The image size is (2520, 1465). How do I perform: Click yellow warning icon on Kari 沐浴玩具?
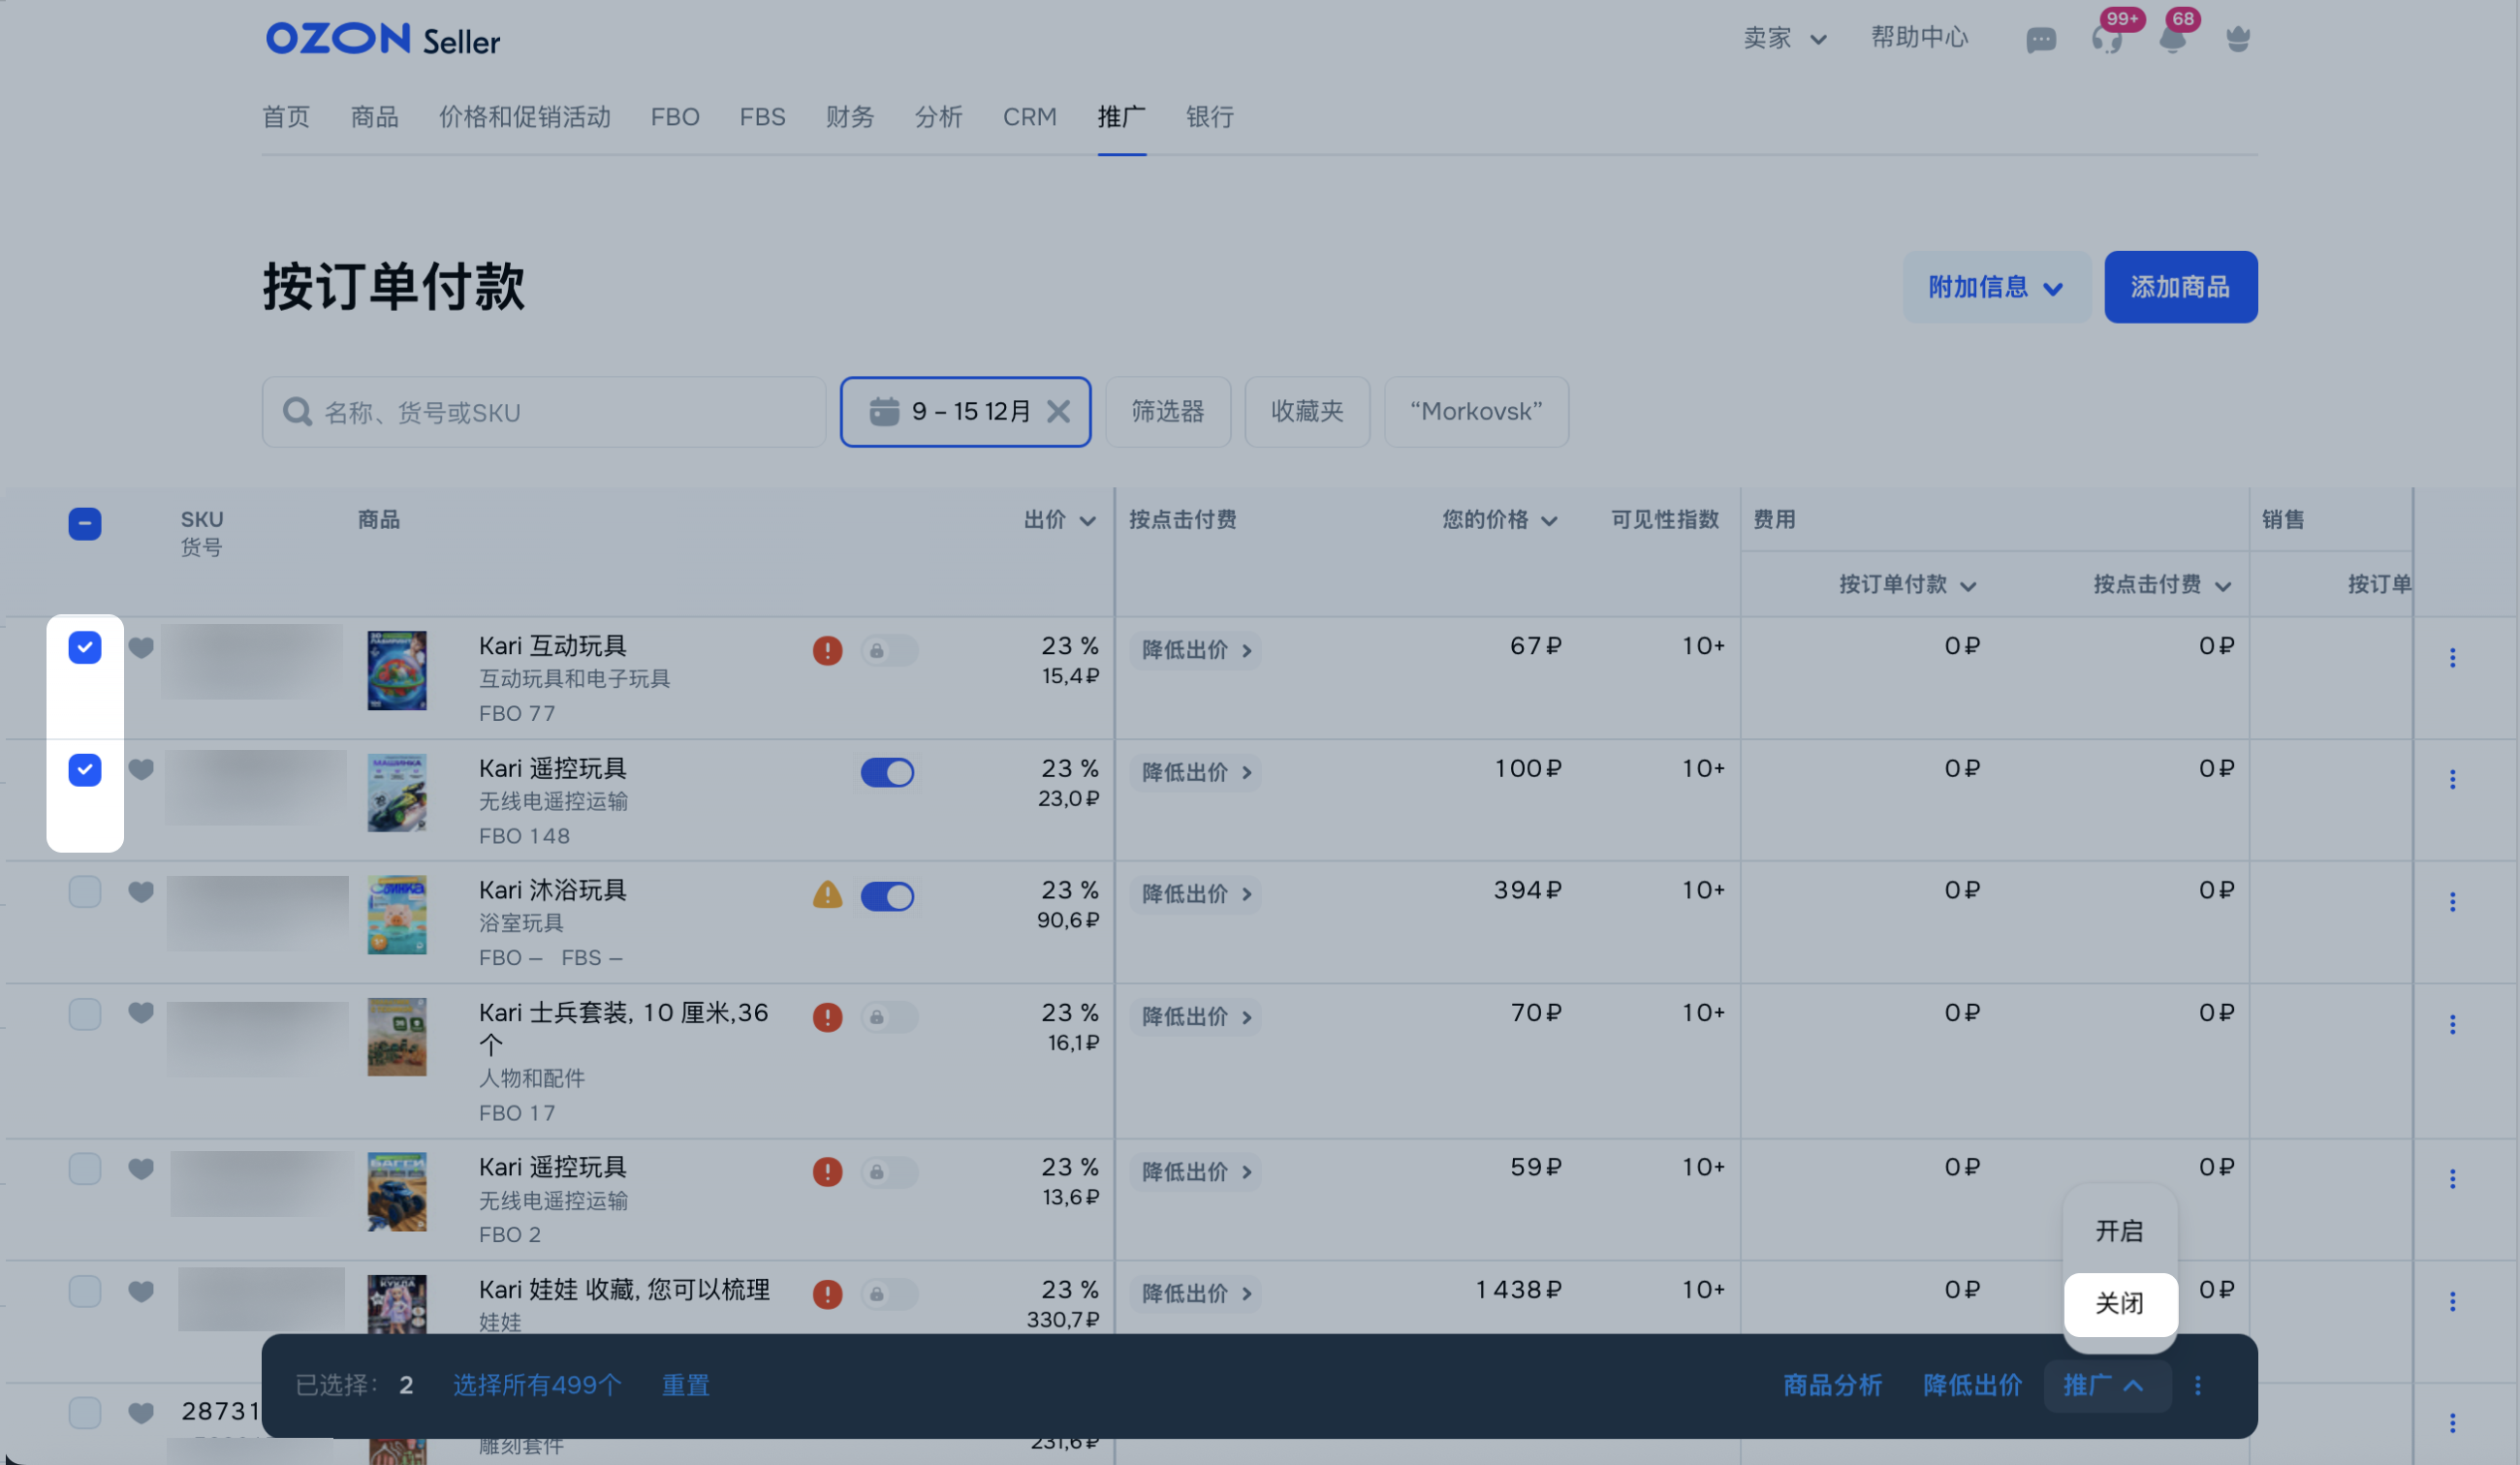[x=827, y=894]
